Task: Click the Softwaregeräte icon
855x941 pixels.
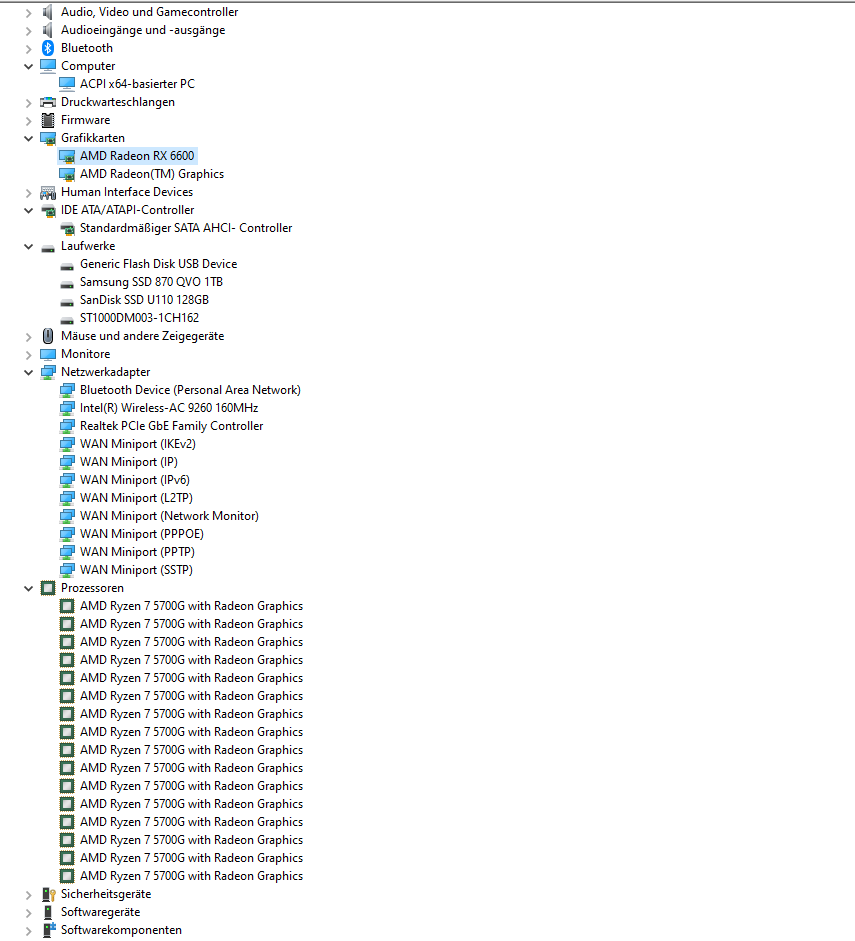Action: [x=48, y=912]
